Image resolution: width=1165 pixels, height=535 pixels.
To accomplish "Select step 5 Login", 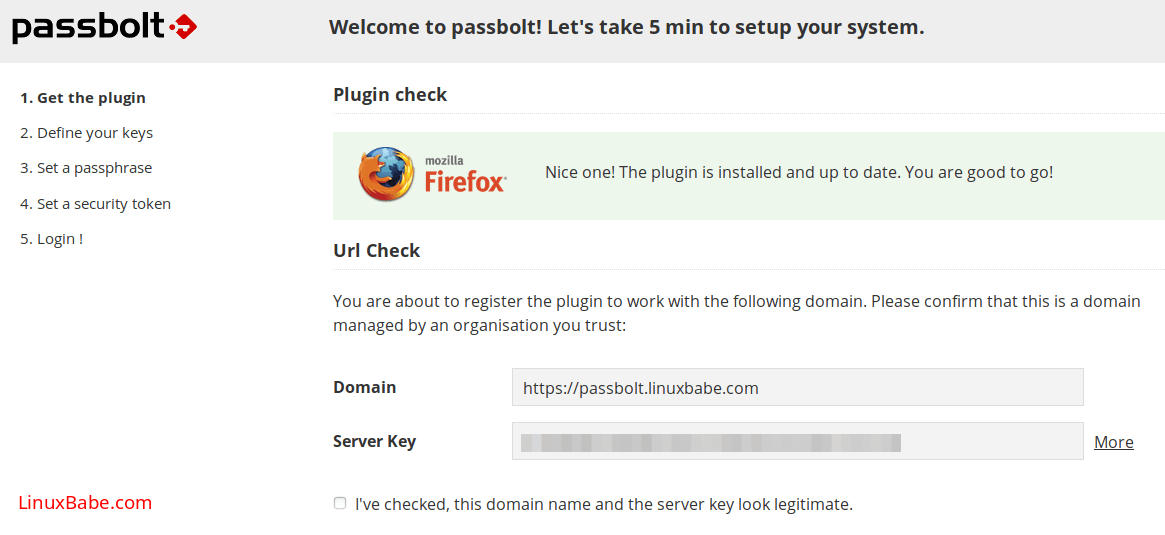I will [x=52, y=239].
